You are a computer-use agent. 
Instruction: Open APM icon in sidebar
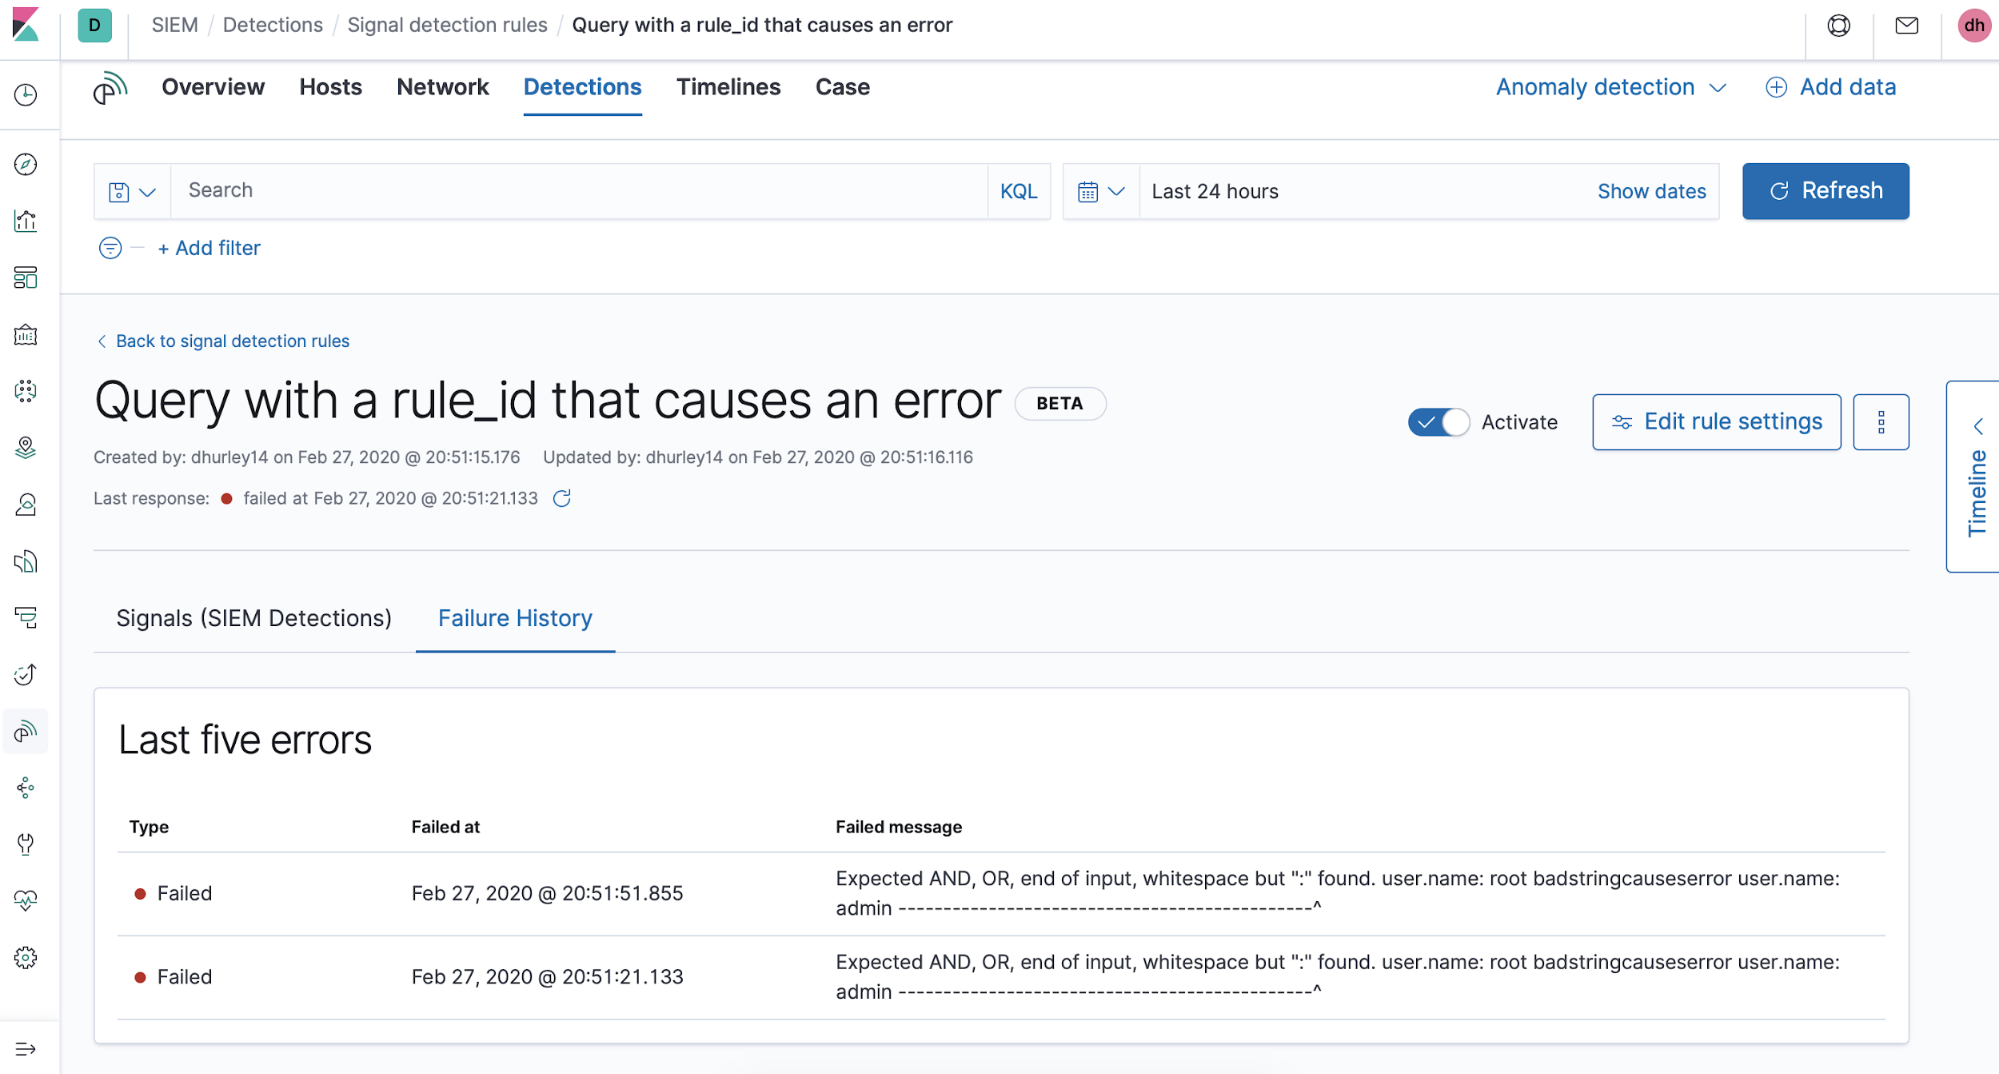point(26,618)
